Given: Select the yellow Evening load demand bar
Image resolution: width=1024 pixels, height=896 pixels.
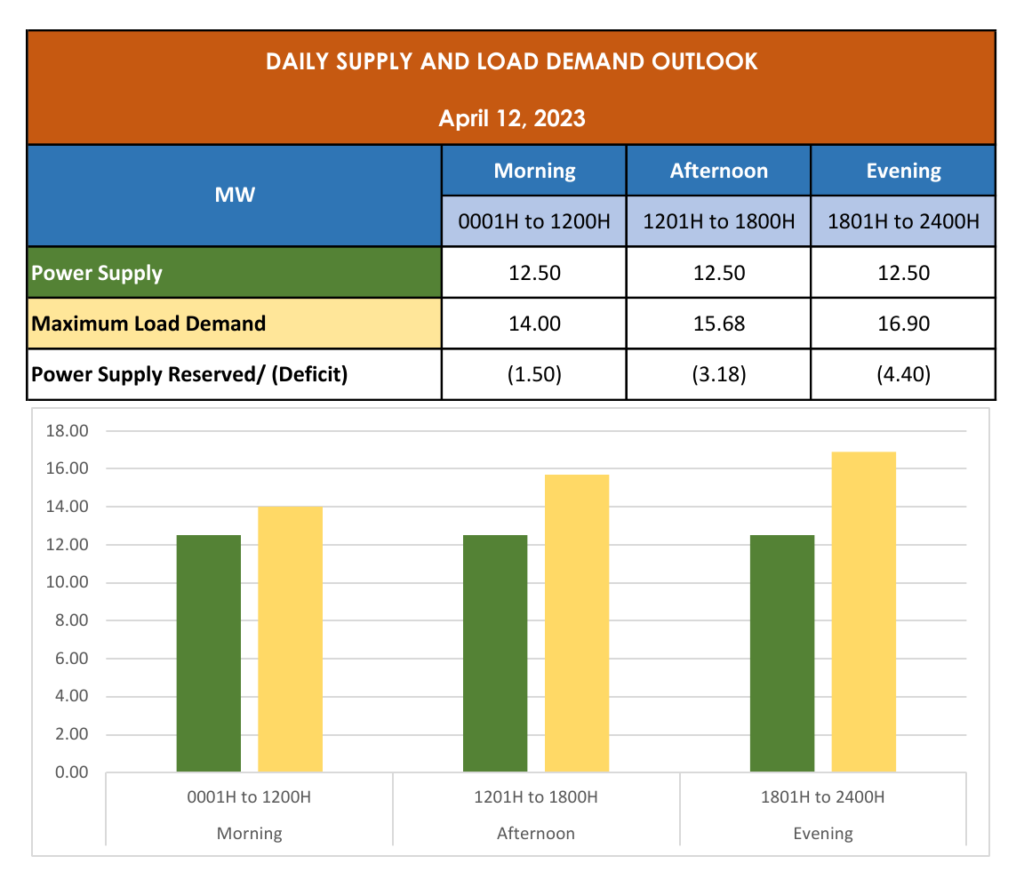Looking at the screenshot, I should (x=864, y=612).
